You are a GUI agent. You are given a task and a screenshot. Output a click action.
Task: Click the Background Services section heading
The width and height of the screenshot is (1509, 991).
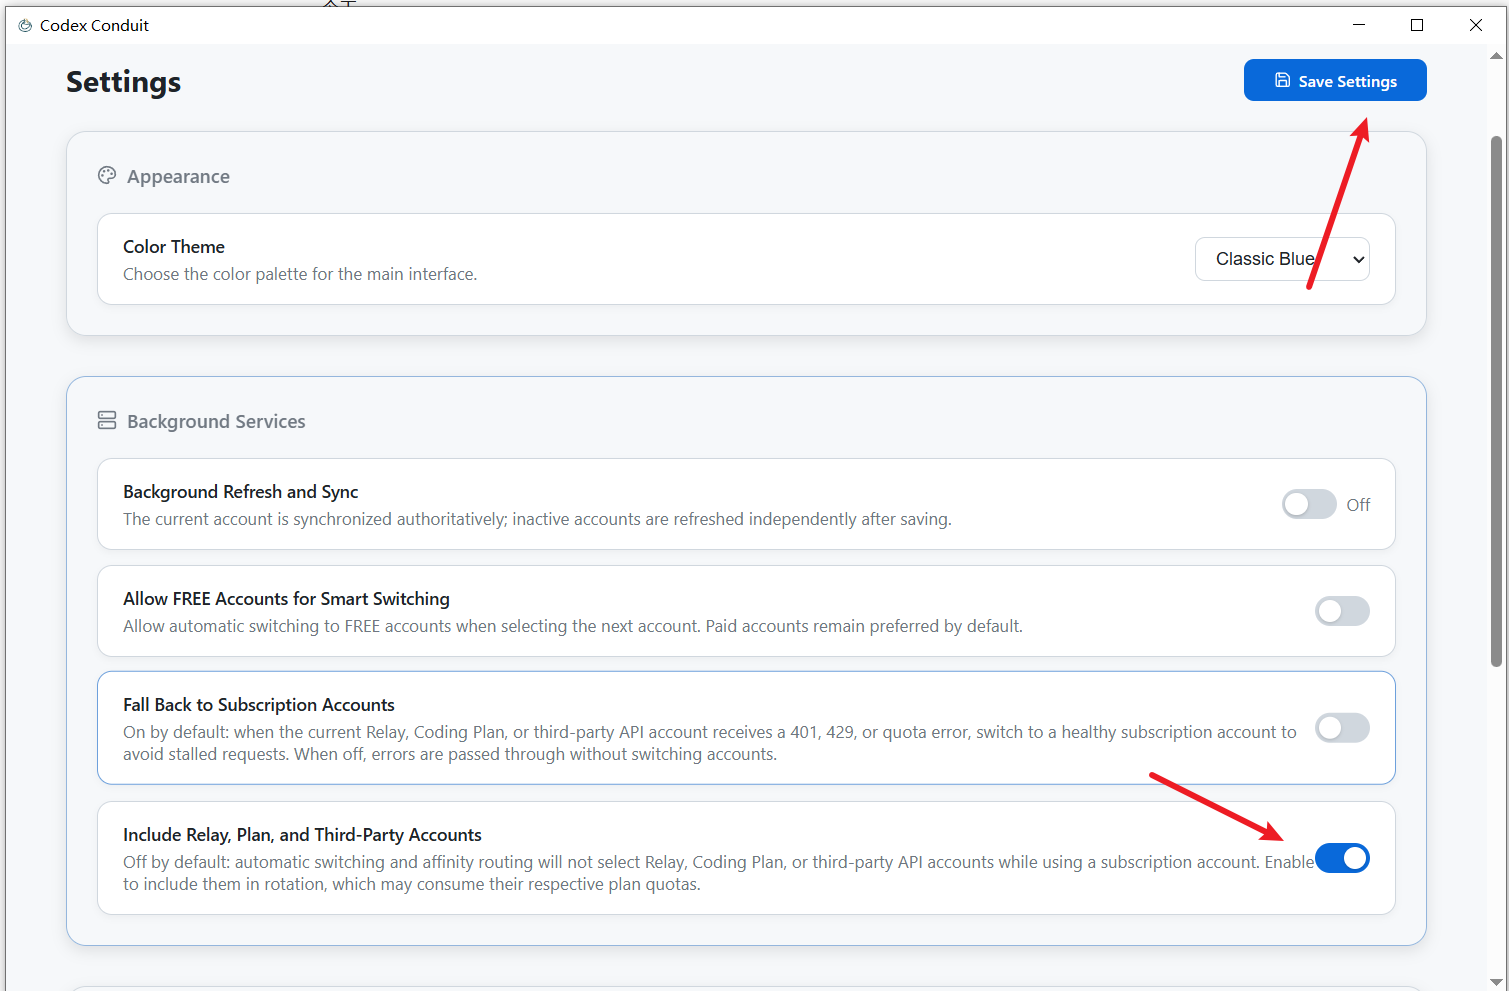[216, 422]
